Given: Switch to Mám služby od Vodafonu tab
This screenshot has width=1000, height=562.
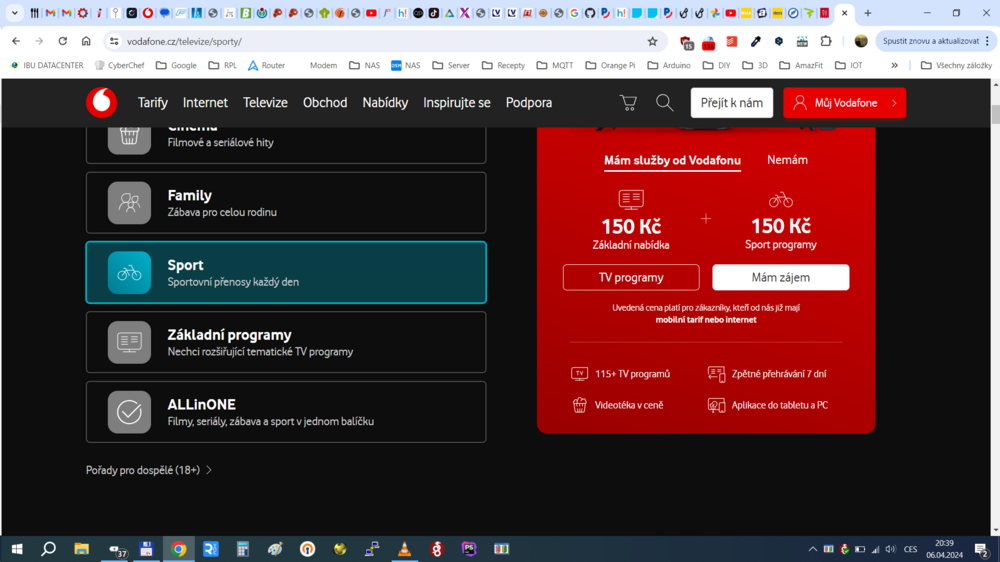Looking at the screenshot, I should pos(672,161).
